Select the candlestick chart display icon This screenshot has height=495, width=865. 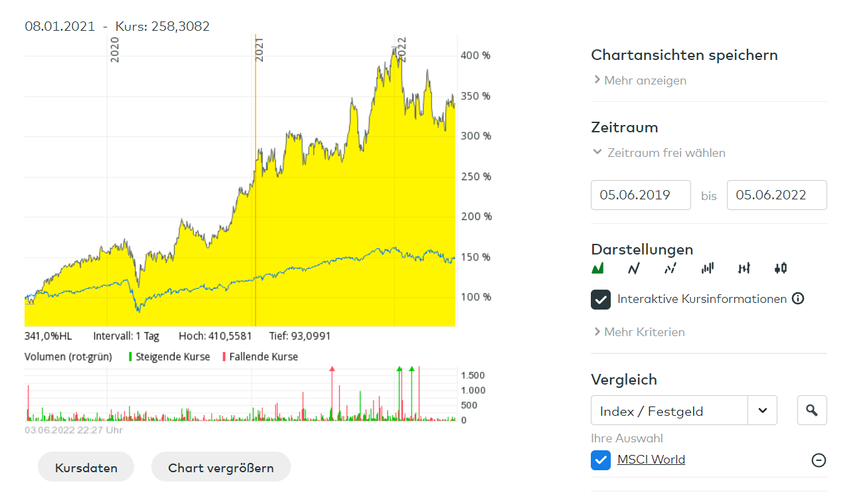[780, 268]
